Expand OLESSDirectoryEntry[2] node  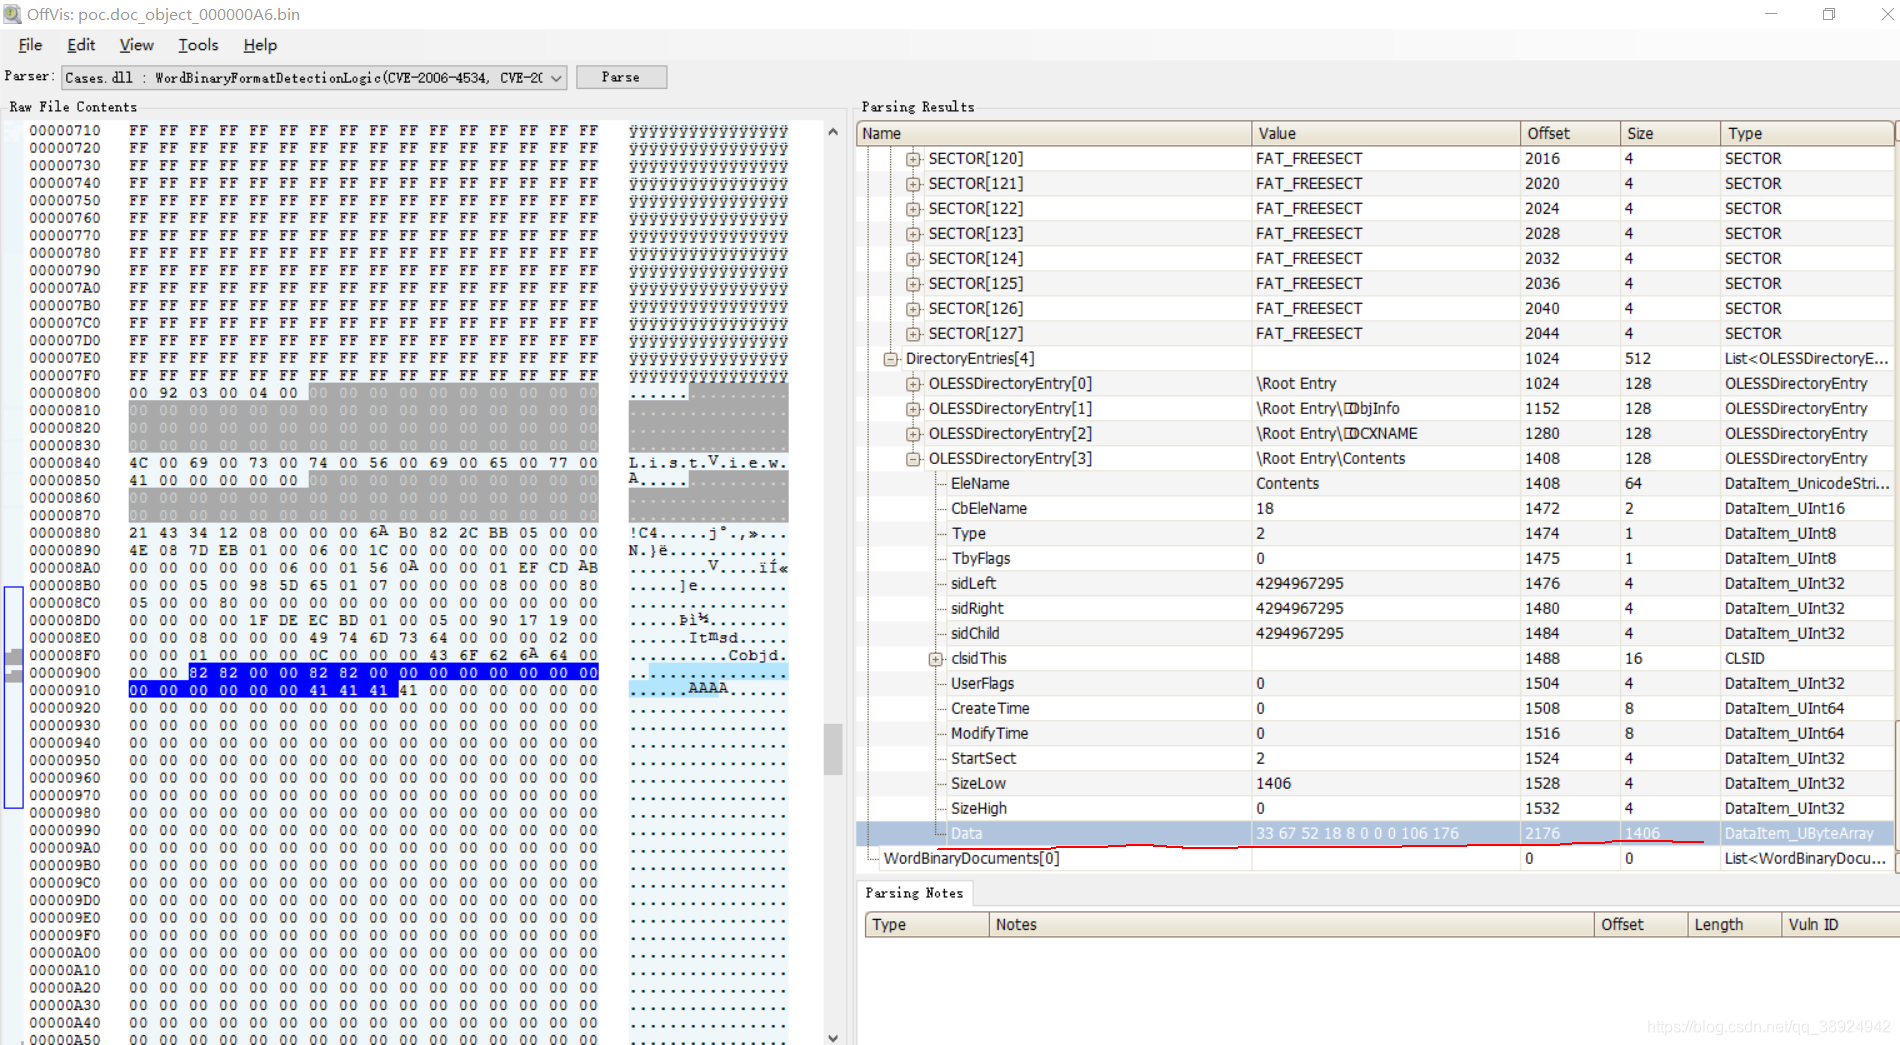tap(913, 434)
